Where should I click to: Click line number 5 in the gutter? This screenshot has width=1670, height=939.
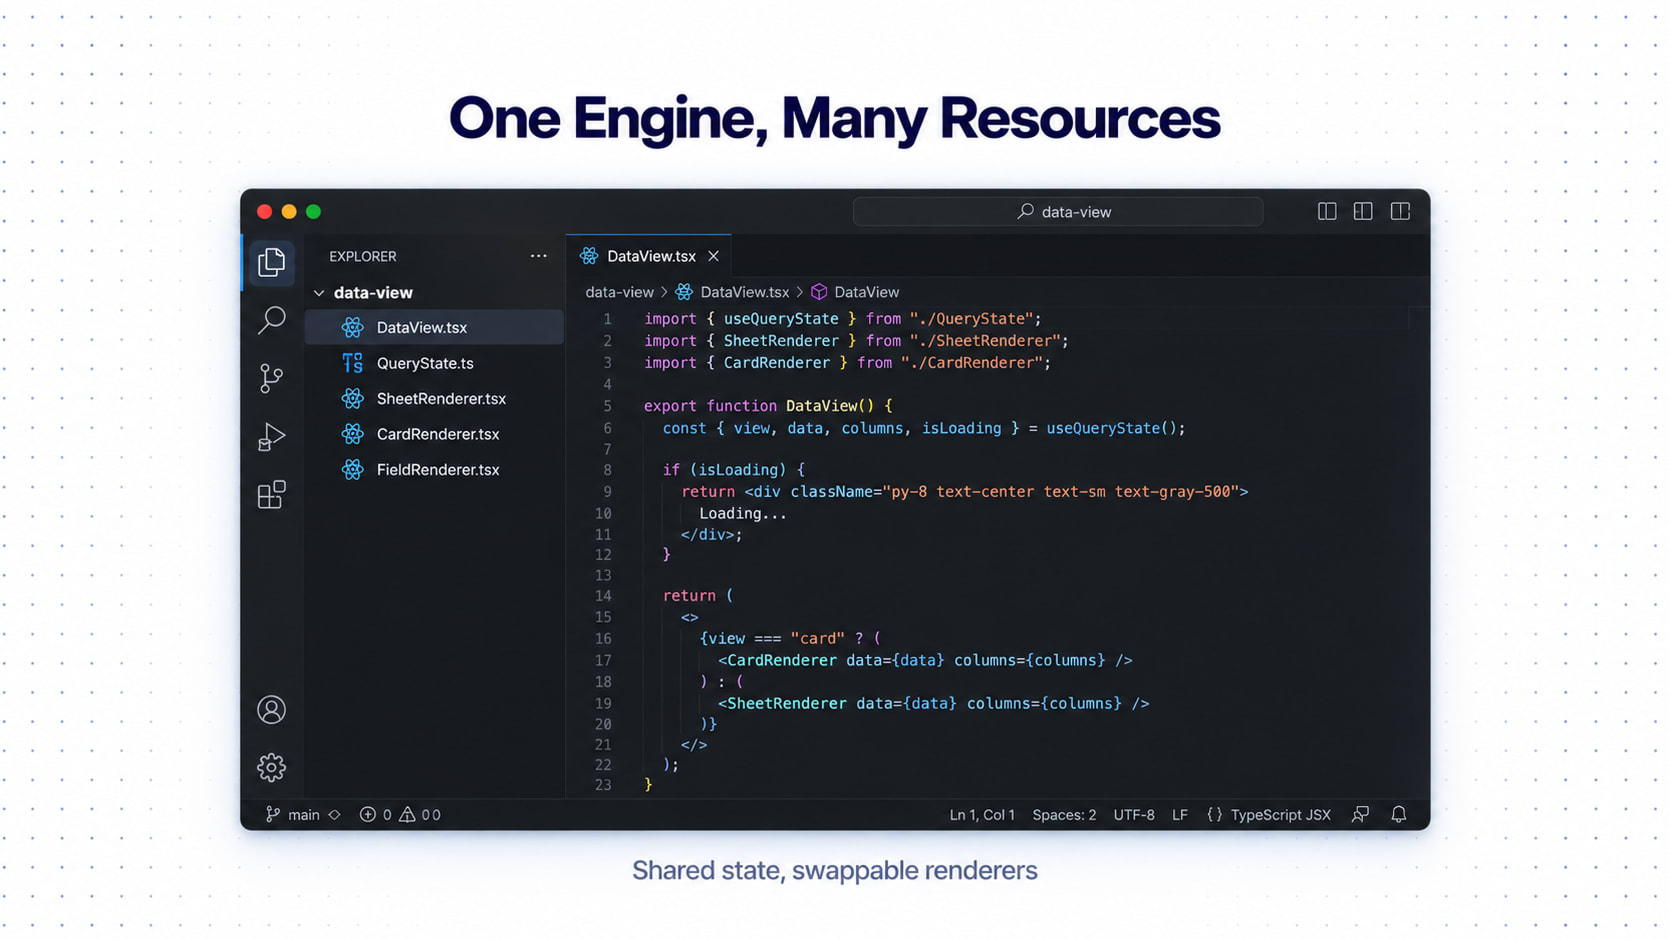607,406
